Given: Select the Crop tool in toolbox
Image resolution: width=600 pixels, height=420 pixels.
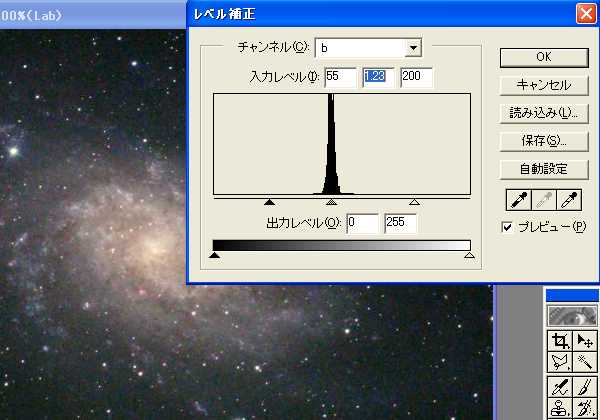Looking at the screenshot, I should 558,342.
